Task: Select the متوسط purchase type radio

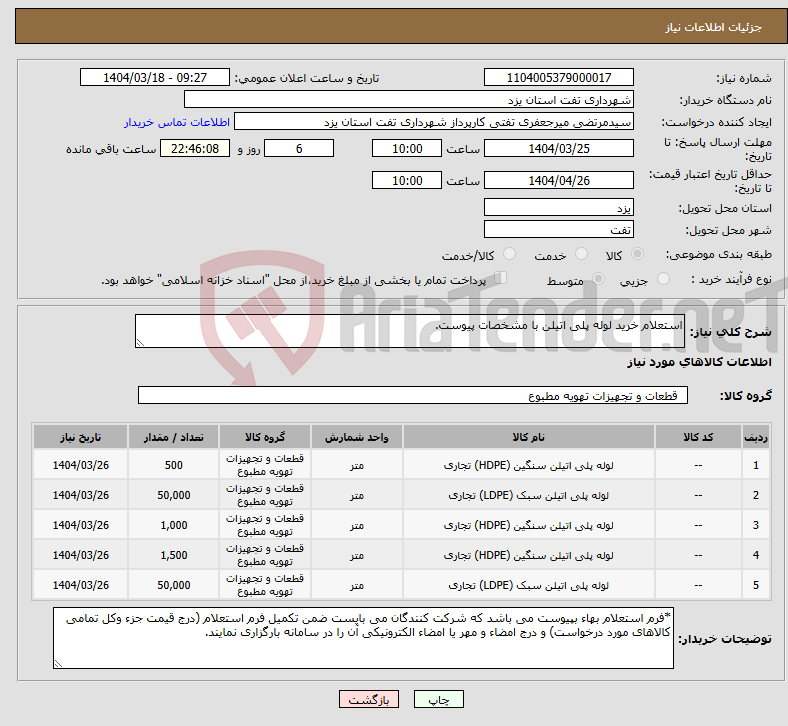Action: click(598, 279)
